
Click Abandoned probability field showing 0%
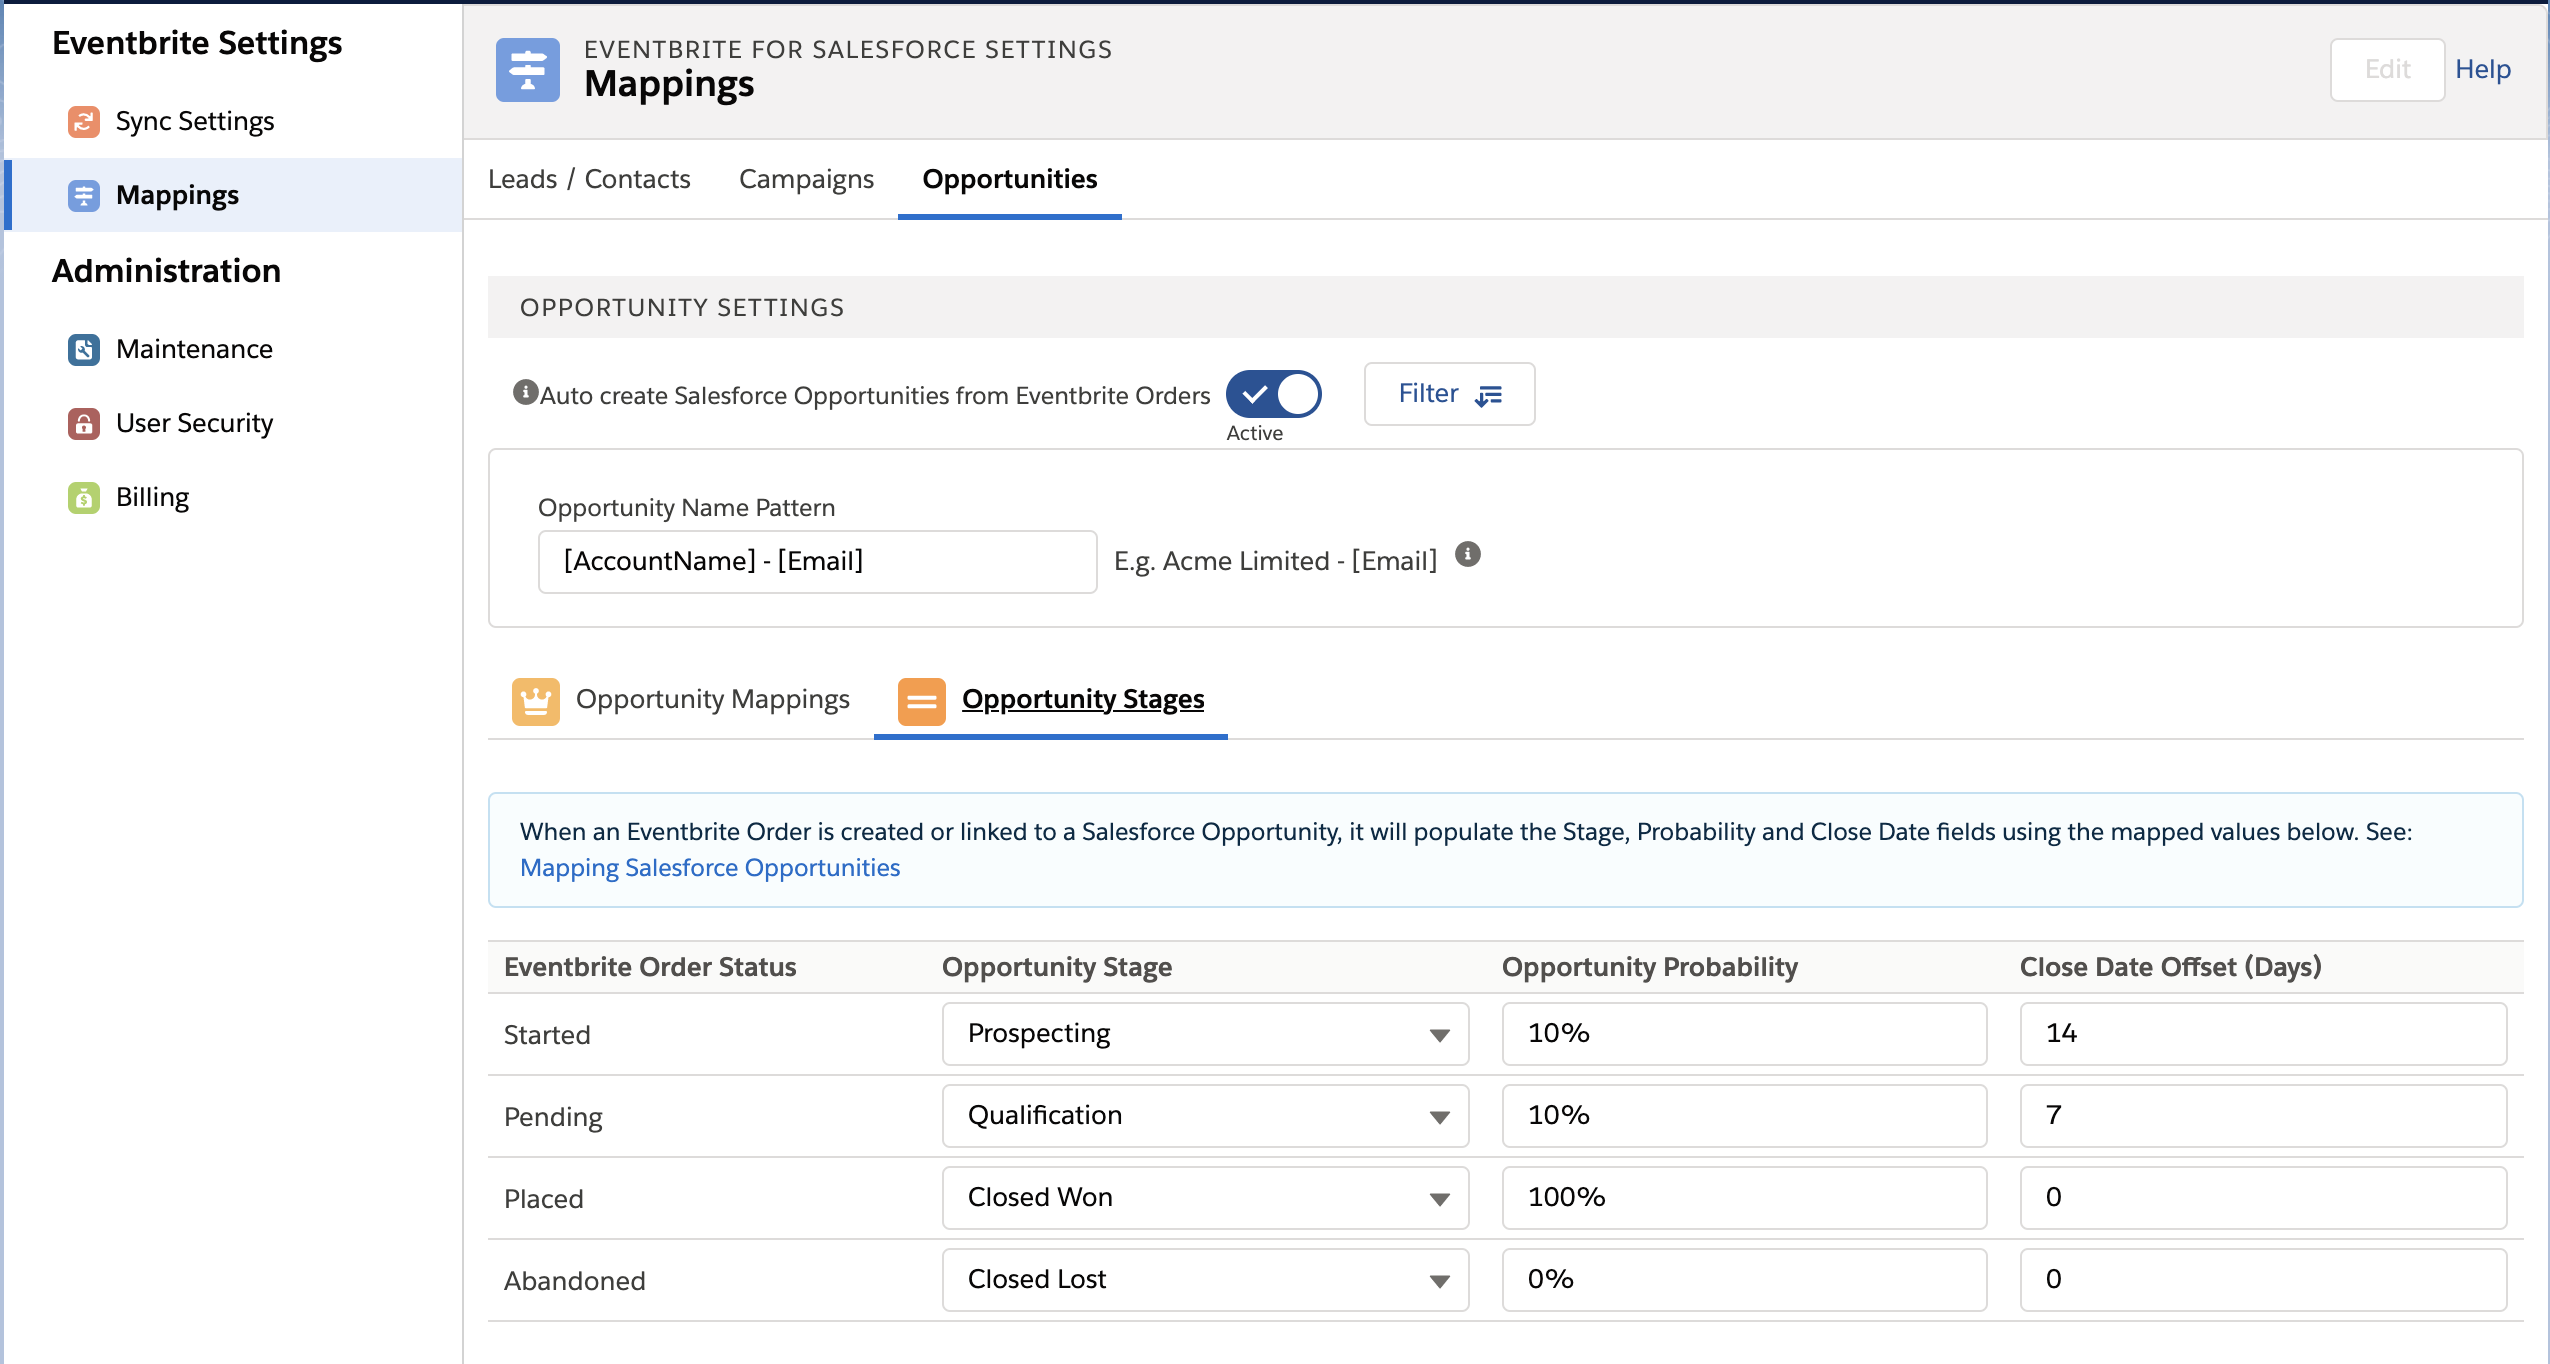[x=1744, y=1280]
